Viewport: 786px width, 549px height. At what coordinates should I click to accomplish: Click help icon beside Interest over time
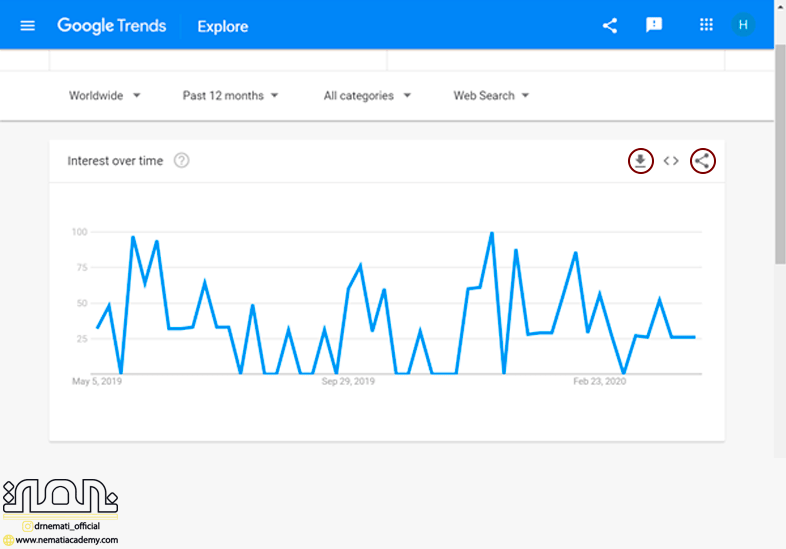click(181, 160)
